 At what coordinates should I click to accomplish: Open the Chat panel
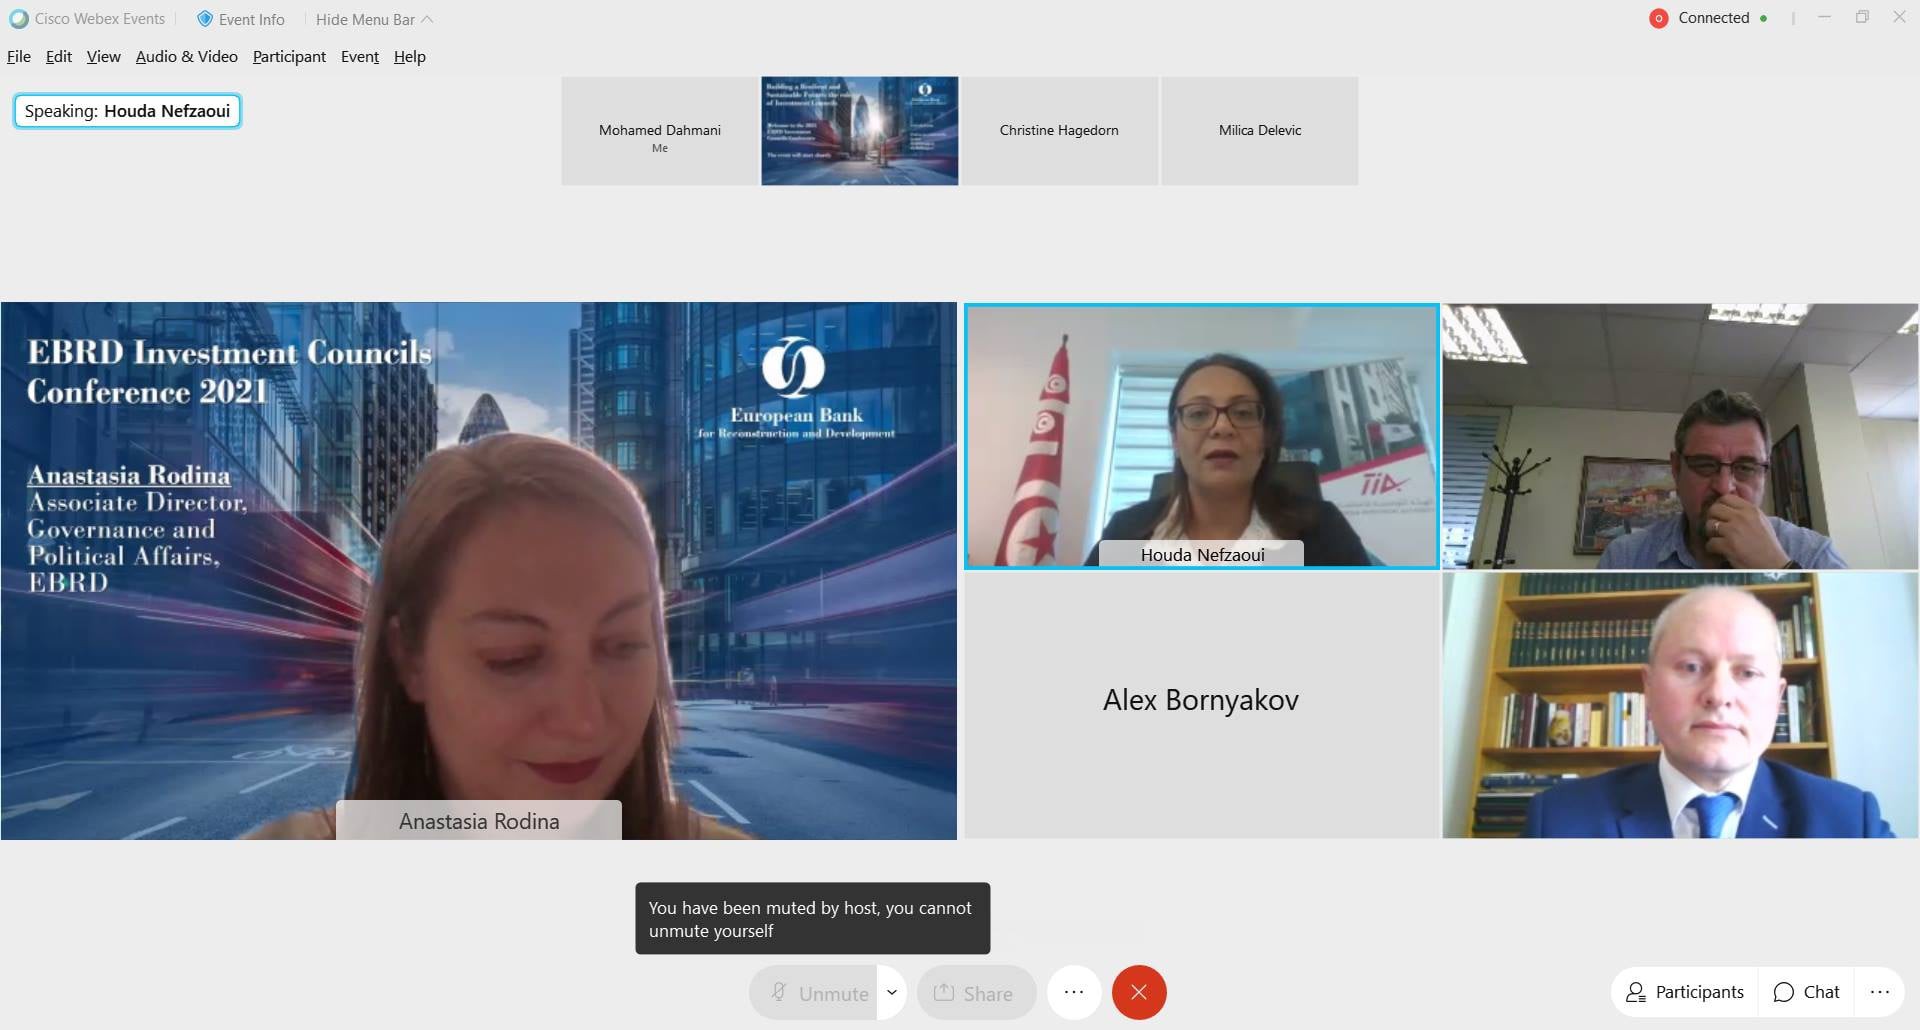(1806, 992)
